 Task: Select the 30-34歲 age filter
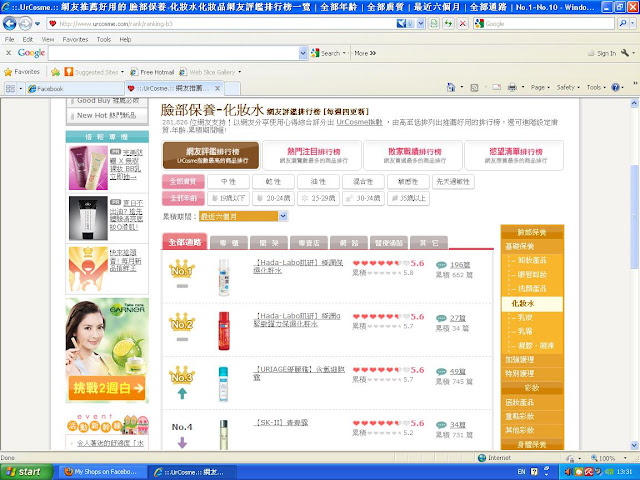click(363, 198)
